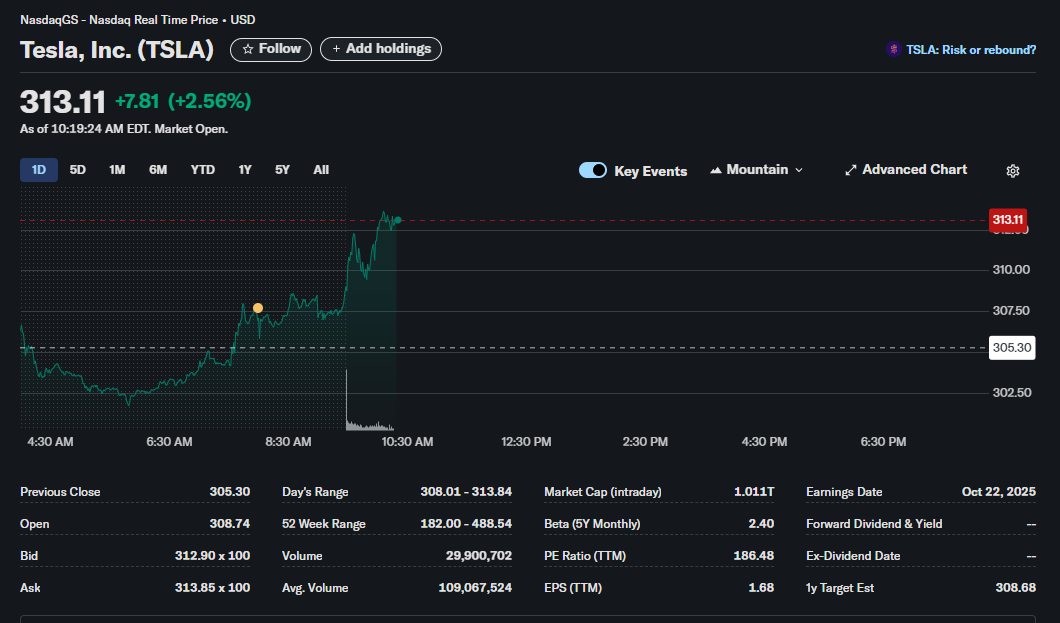Click the red 313.11 price label
This screenshot has width=1060, height=623.
(x=1008, y=220)
